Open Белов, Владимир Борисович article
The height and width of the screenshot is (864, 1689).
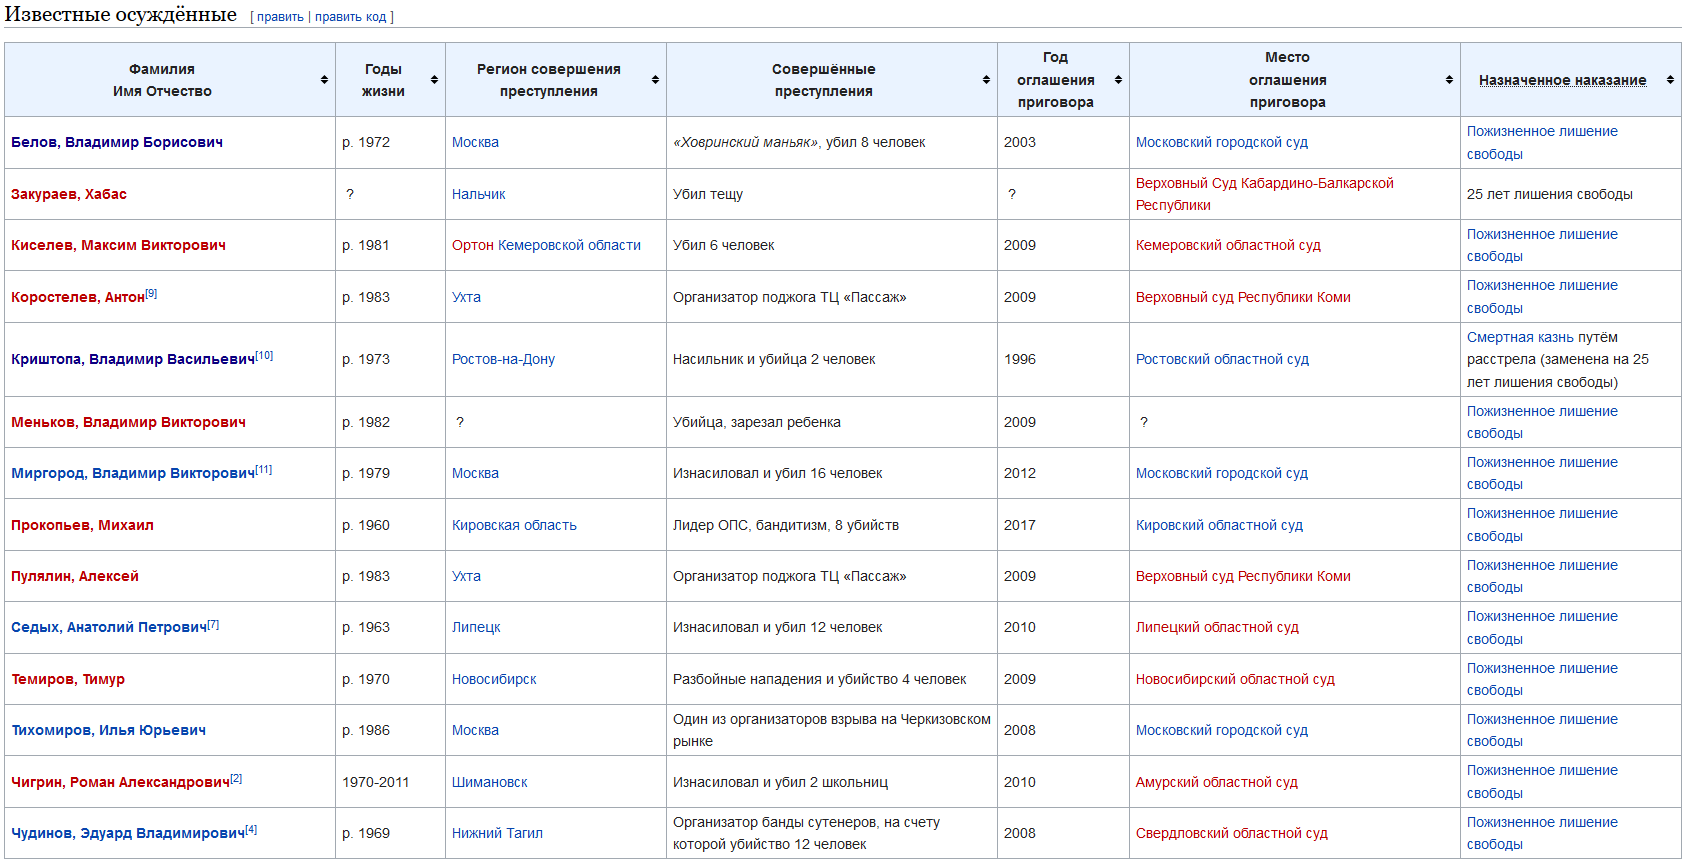[117, 142]
